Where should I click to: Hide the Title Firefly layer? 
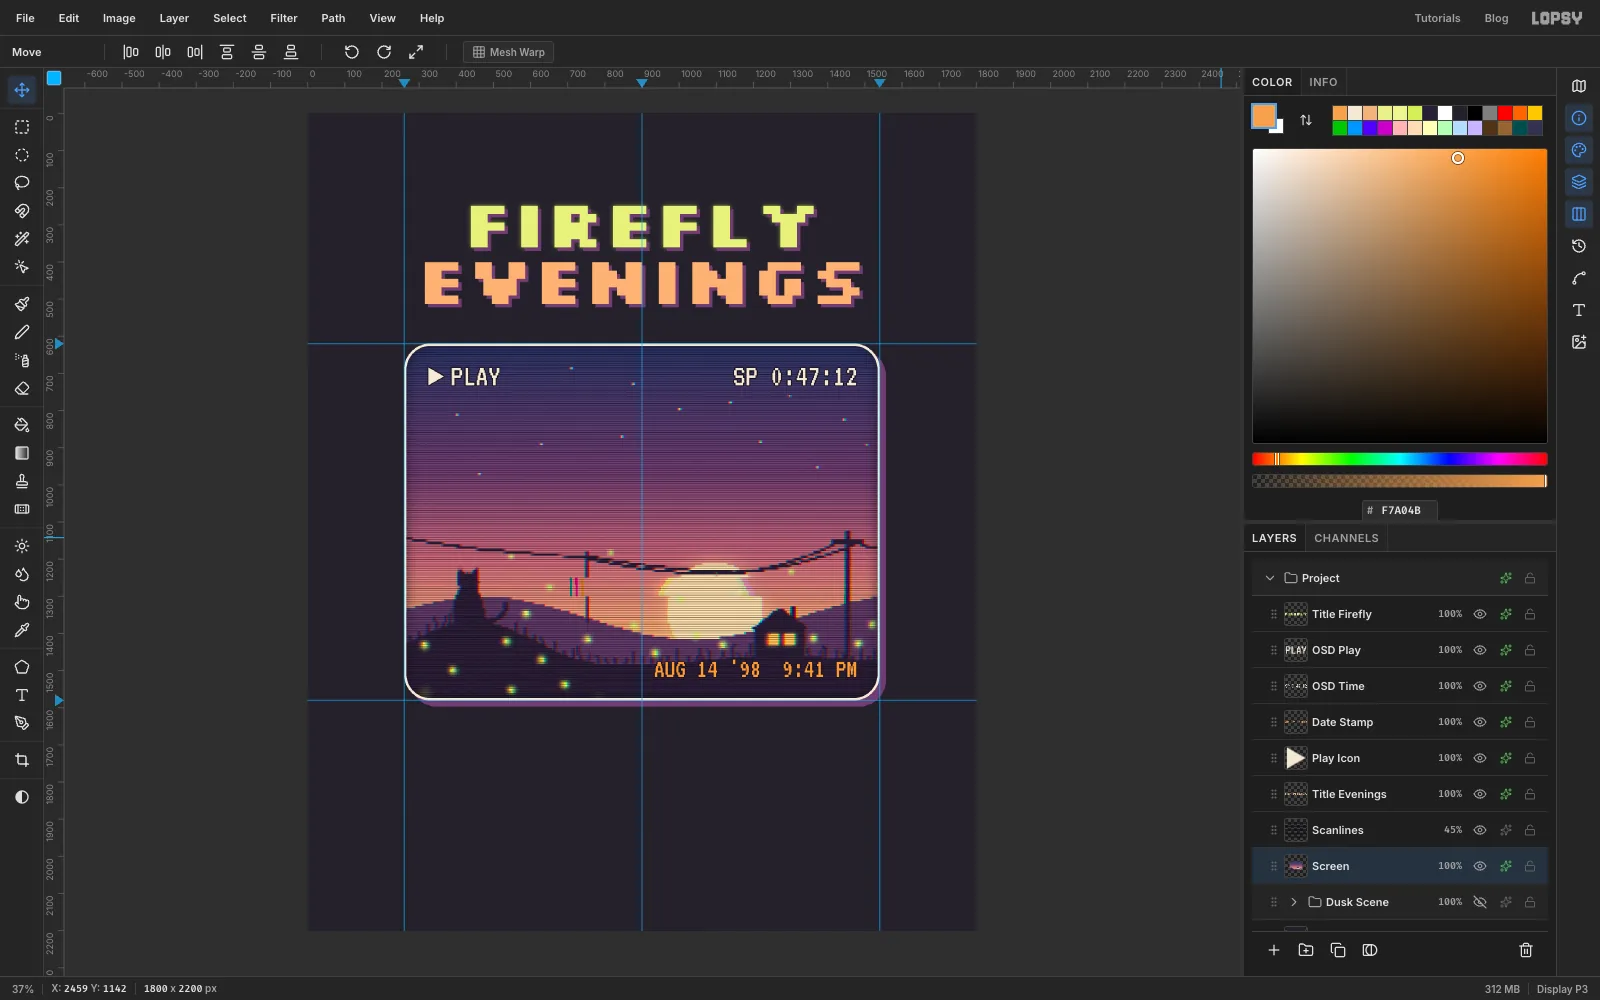1480,614
